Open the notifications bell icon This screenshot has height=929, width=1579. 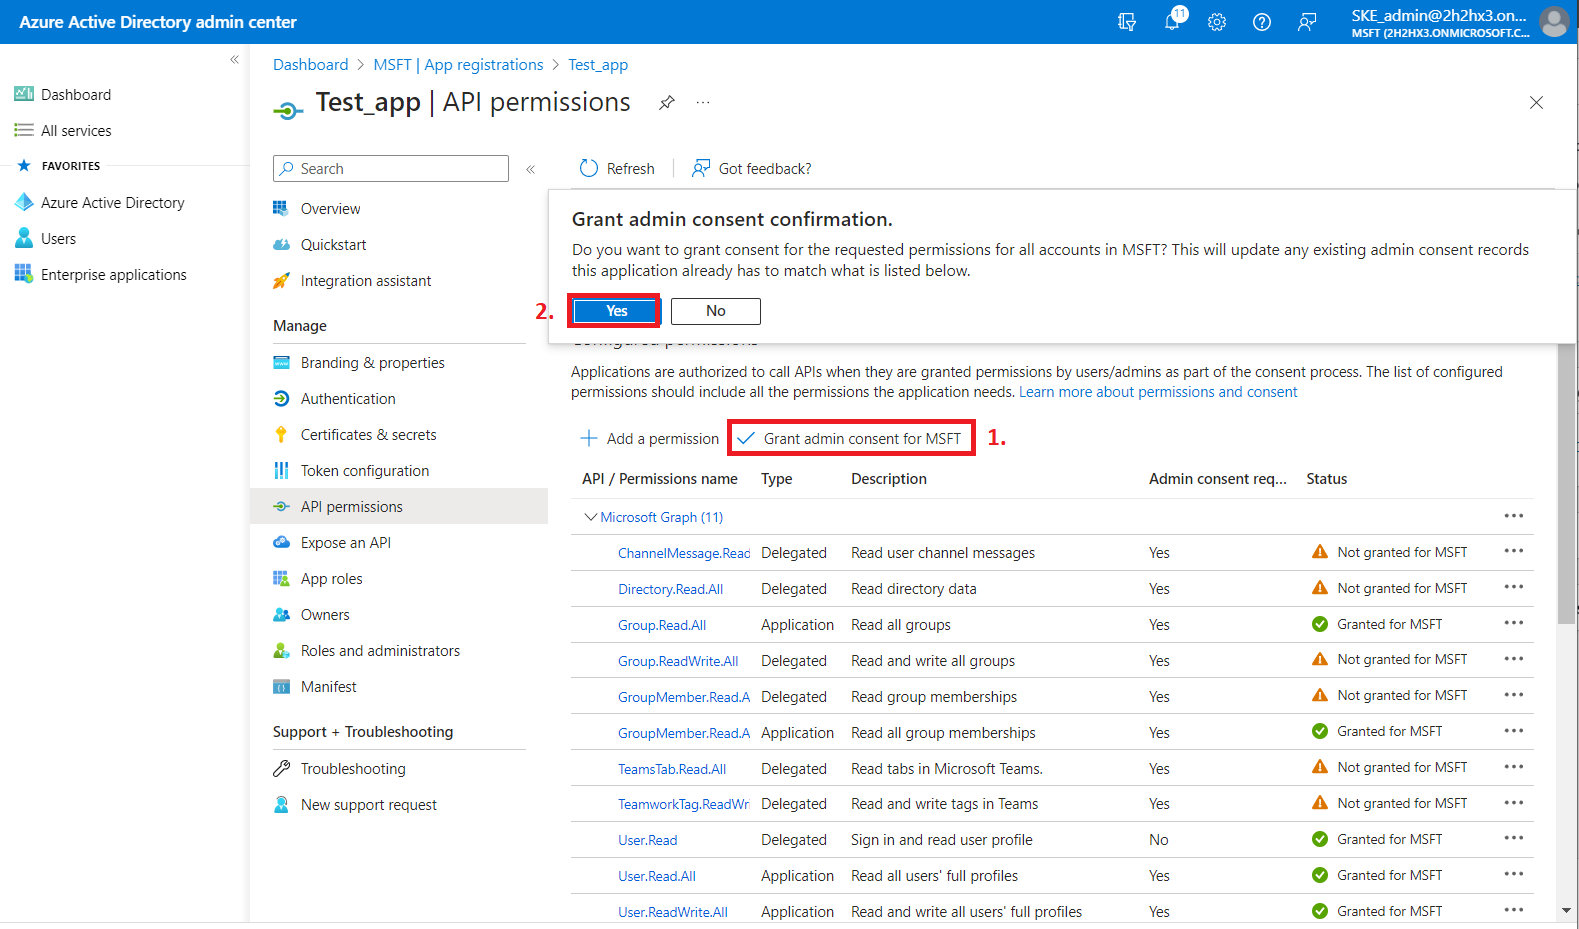pyautogui.click(x=1172, y=21)
